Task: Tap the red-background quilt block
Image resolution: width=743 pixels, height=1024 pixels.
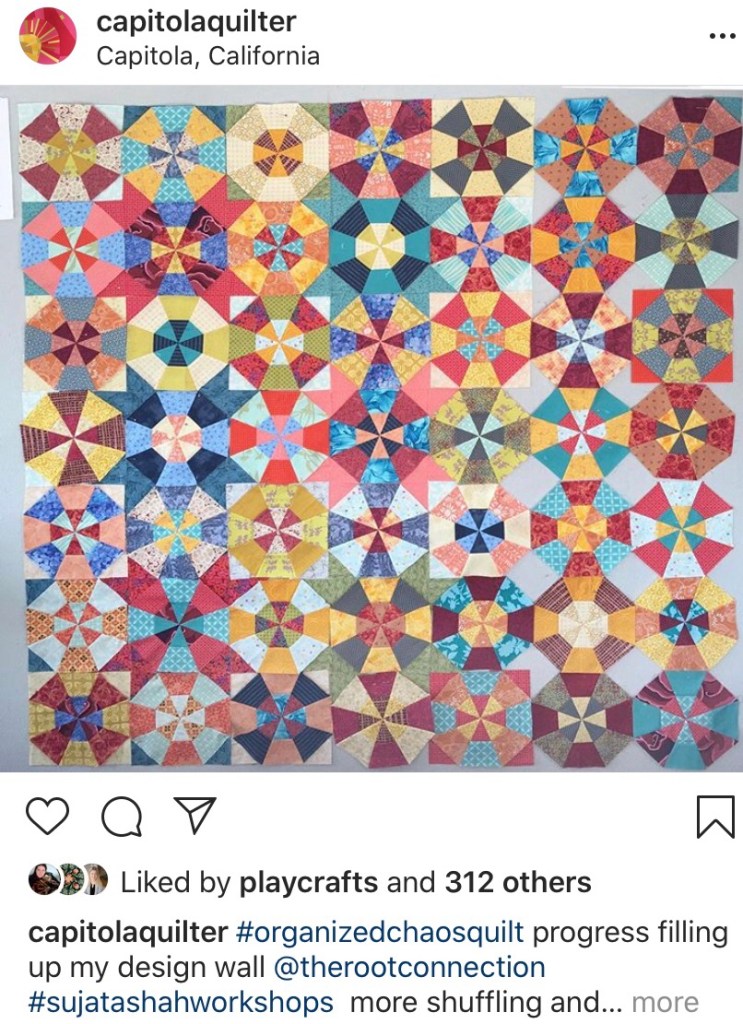Action: tap(682, 337)
